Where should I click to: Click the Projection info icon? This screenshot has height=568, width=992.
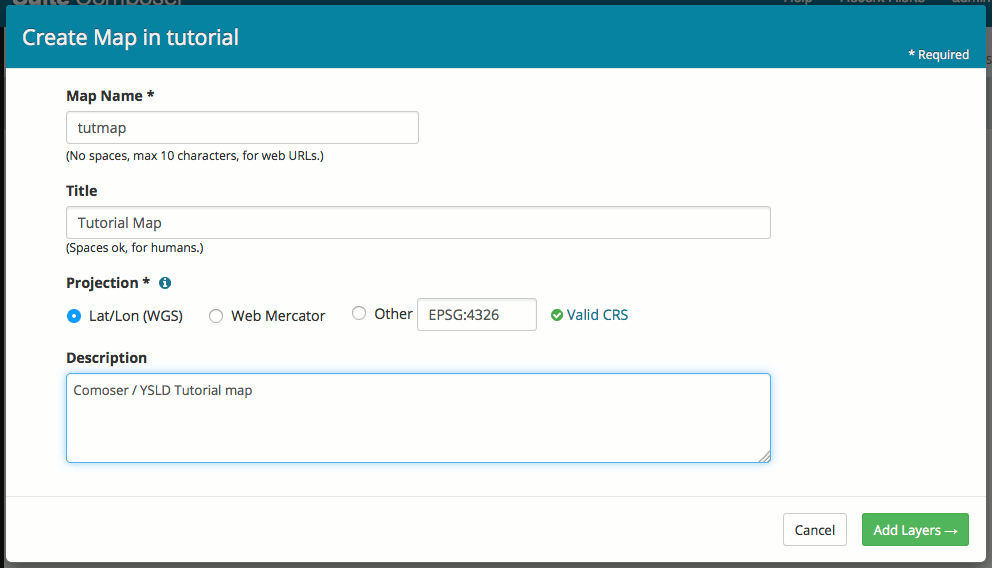pyautogui.click(x=165, y=283)
